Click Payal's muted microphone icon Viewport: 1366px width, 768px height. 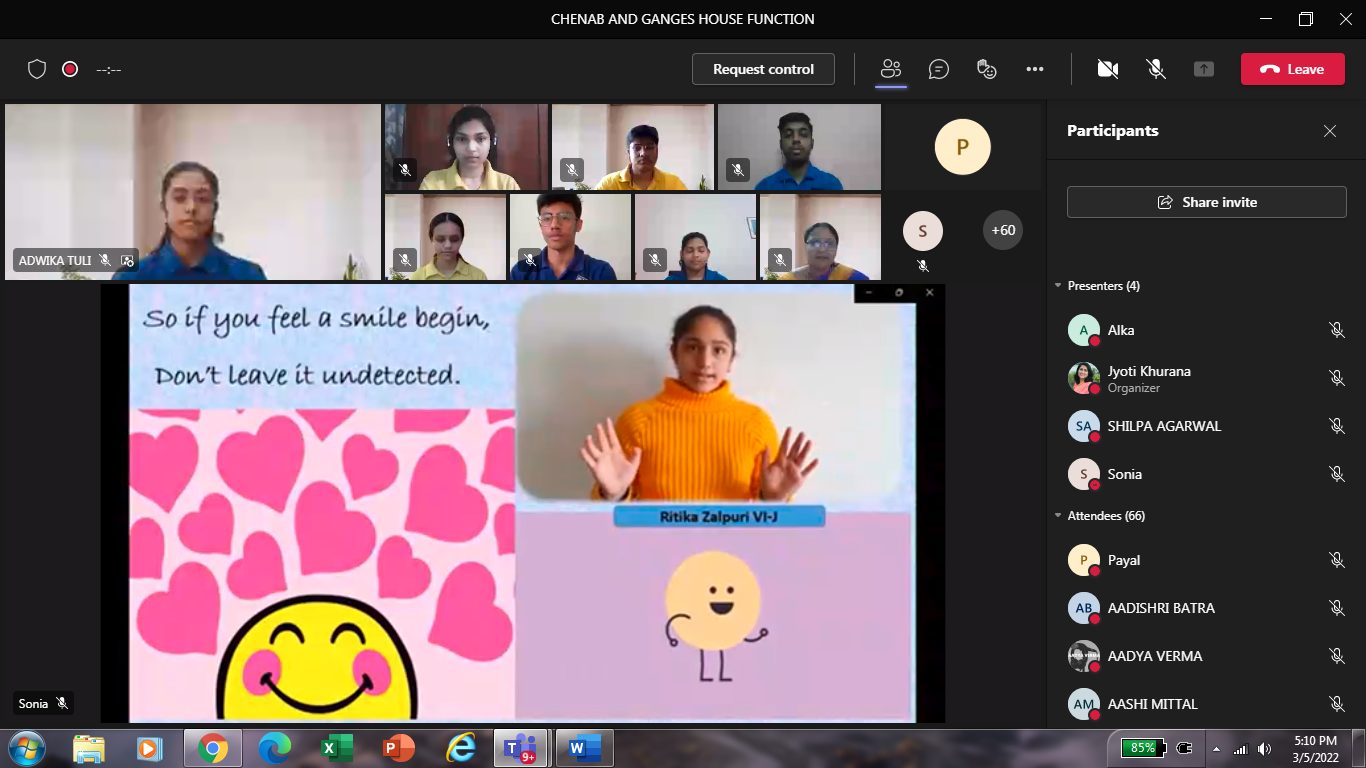pos(1336,560)
